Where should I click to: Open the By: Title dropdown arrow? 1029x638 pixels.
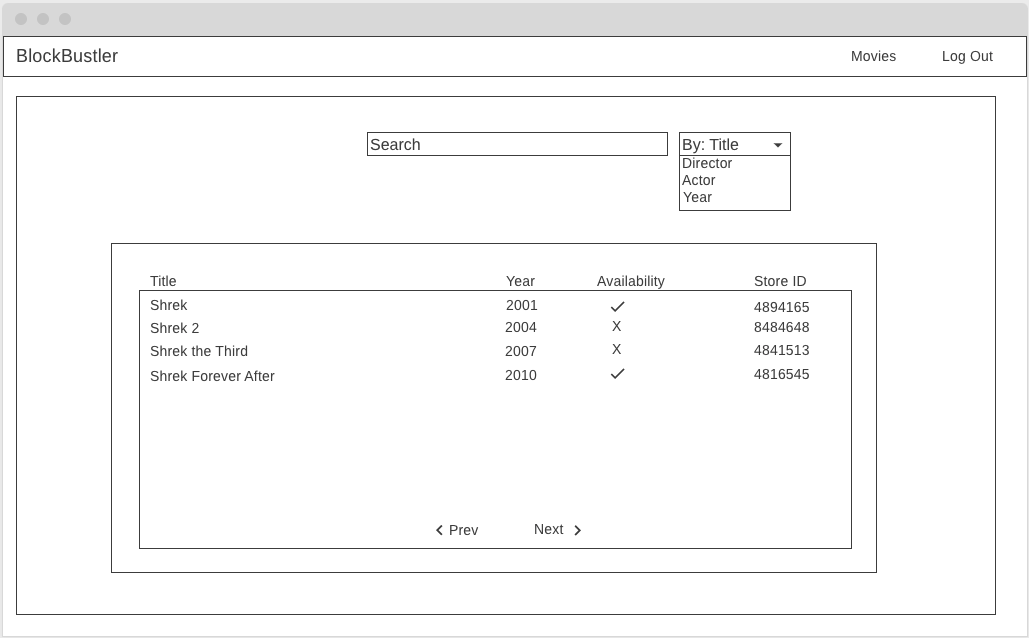[x=778, y=145]
